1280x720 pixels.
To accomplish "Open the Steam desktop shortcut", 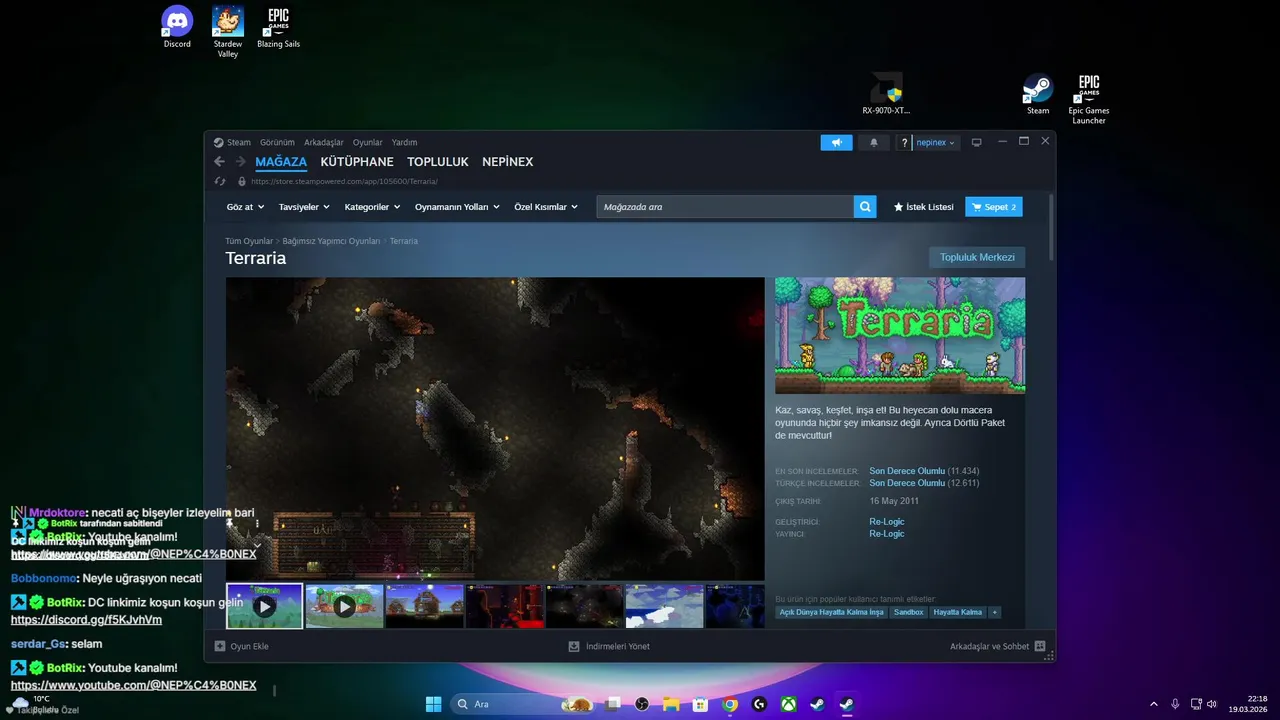I will coord(1038,94).
